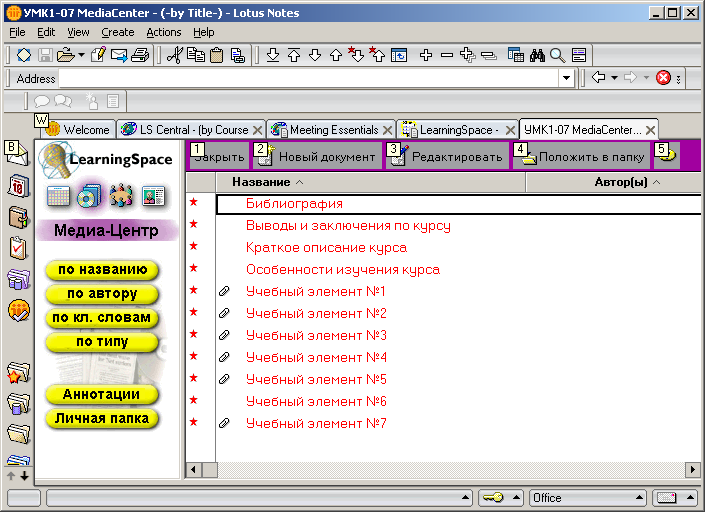Screen dimensions: 705x512
Task: Click the Положить в папку button
Action: [581, 156]
